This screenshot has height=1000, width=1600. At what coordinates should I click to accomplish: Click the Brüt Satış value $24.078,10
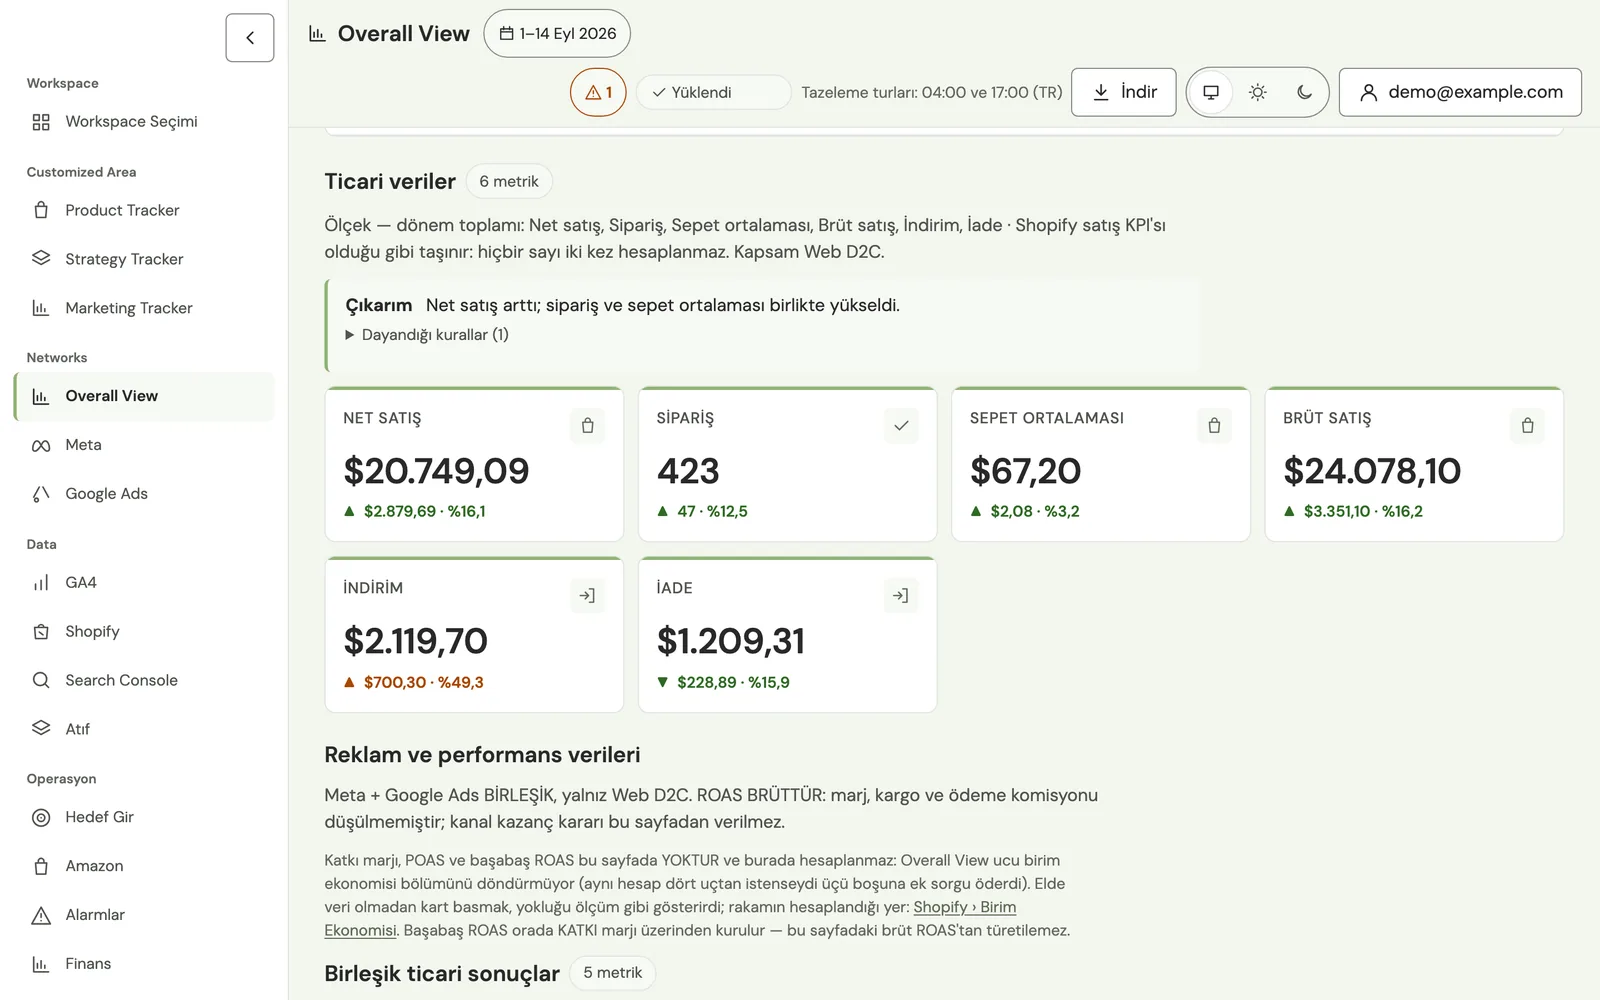pos(1372,471)
